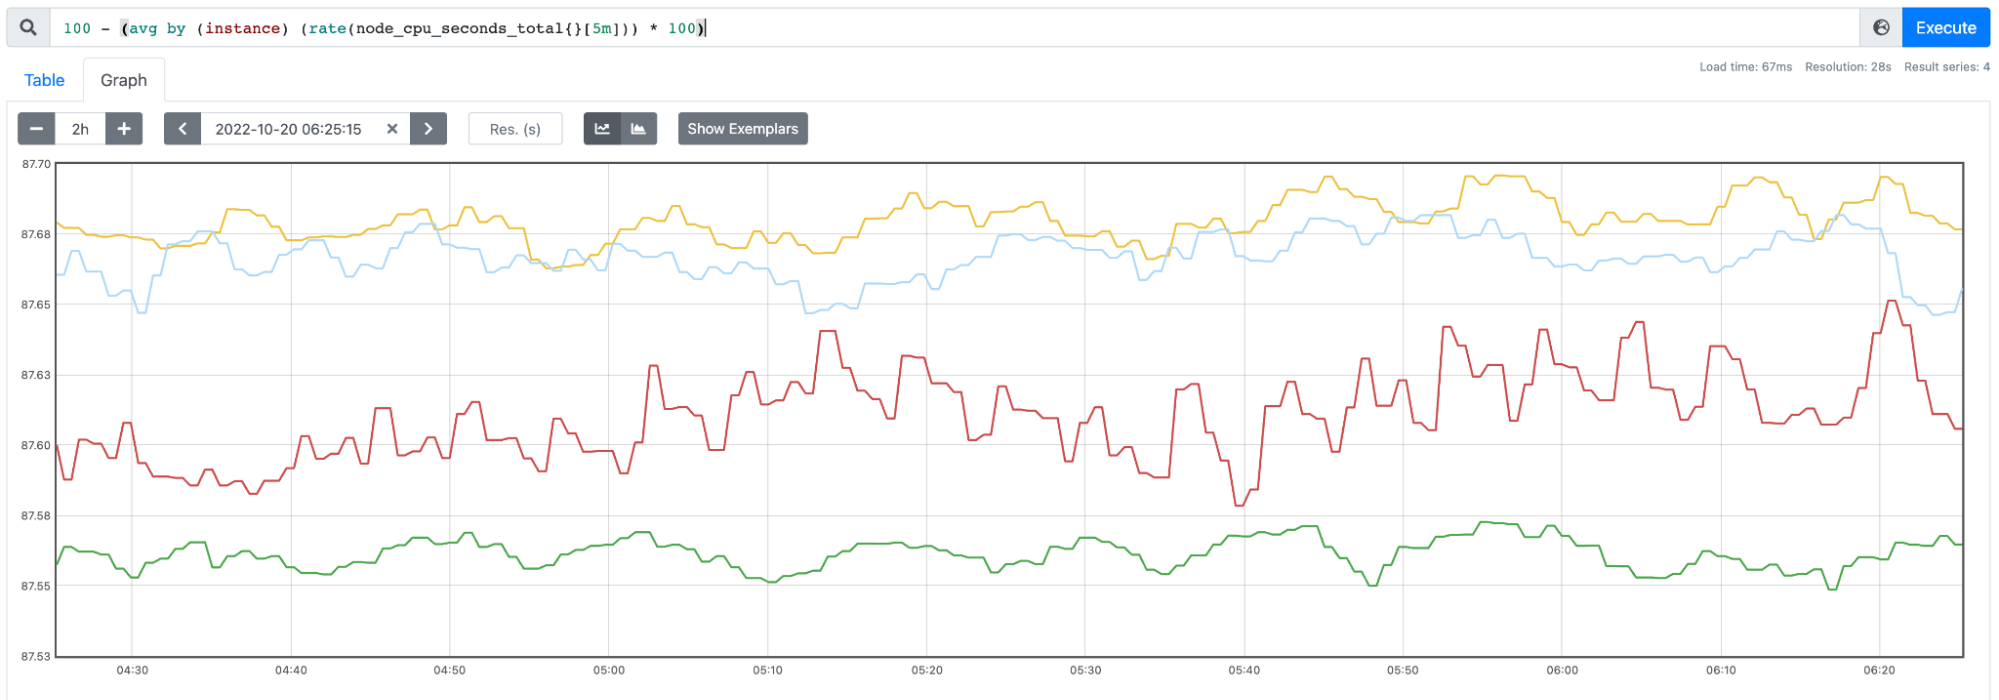Click the 05:20 x-axis label
Image resolution: width=1999 pixels, height=700 pixels.
click(x=927, y=670)
